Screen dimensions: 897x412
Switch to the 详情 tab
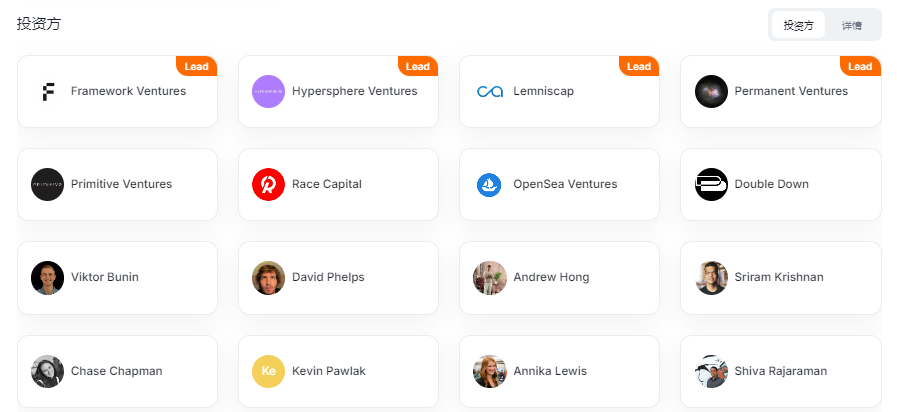point(852,25)
